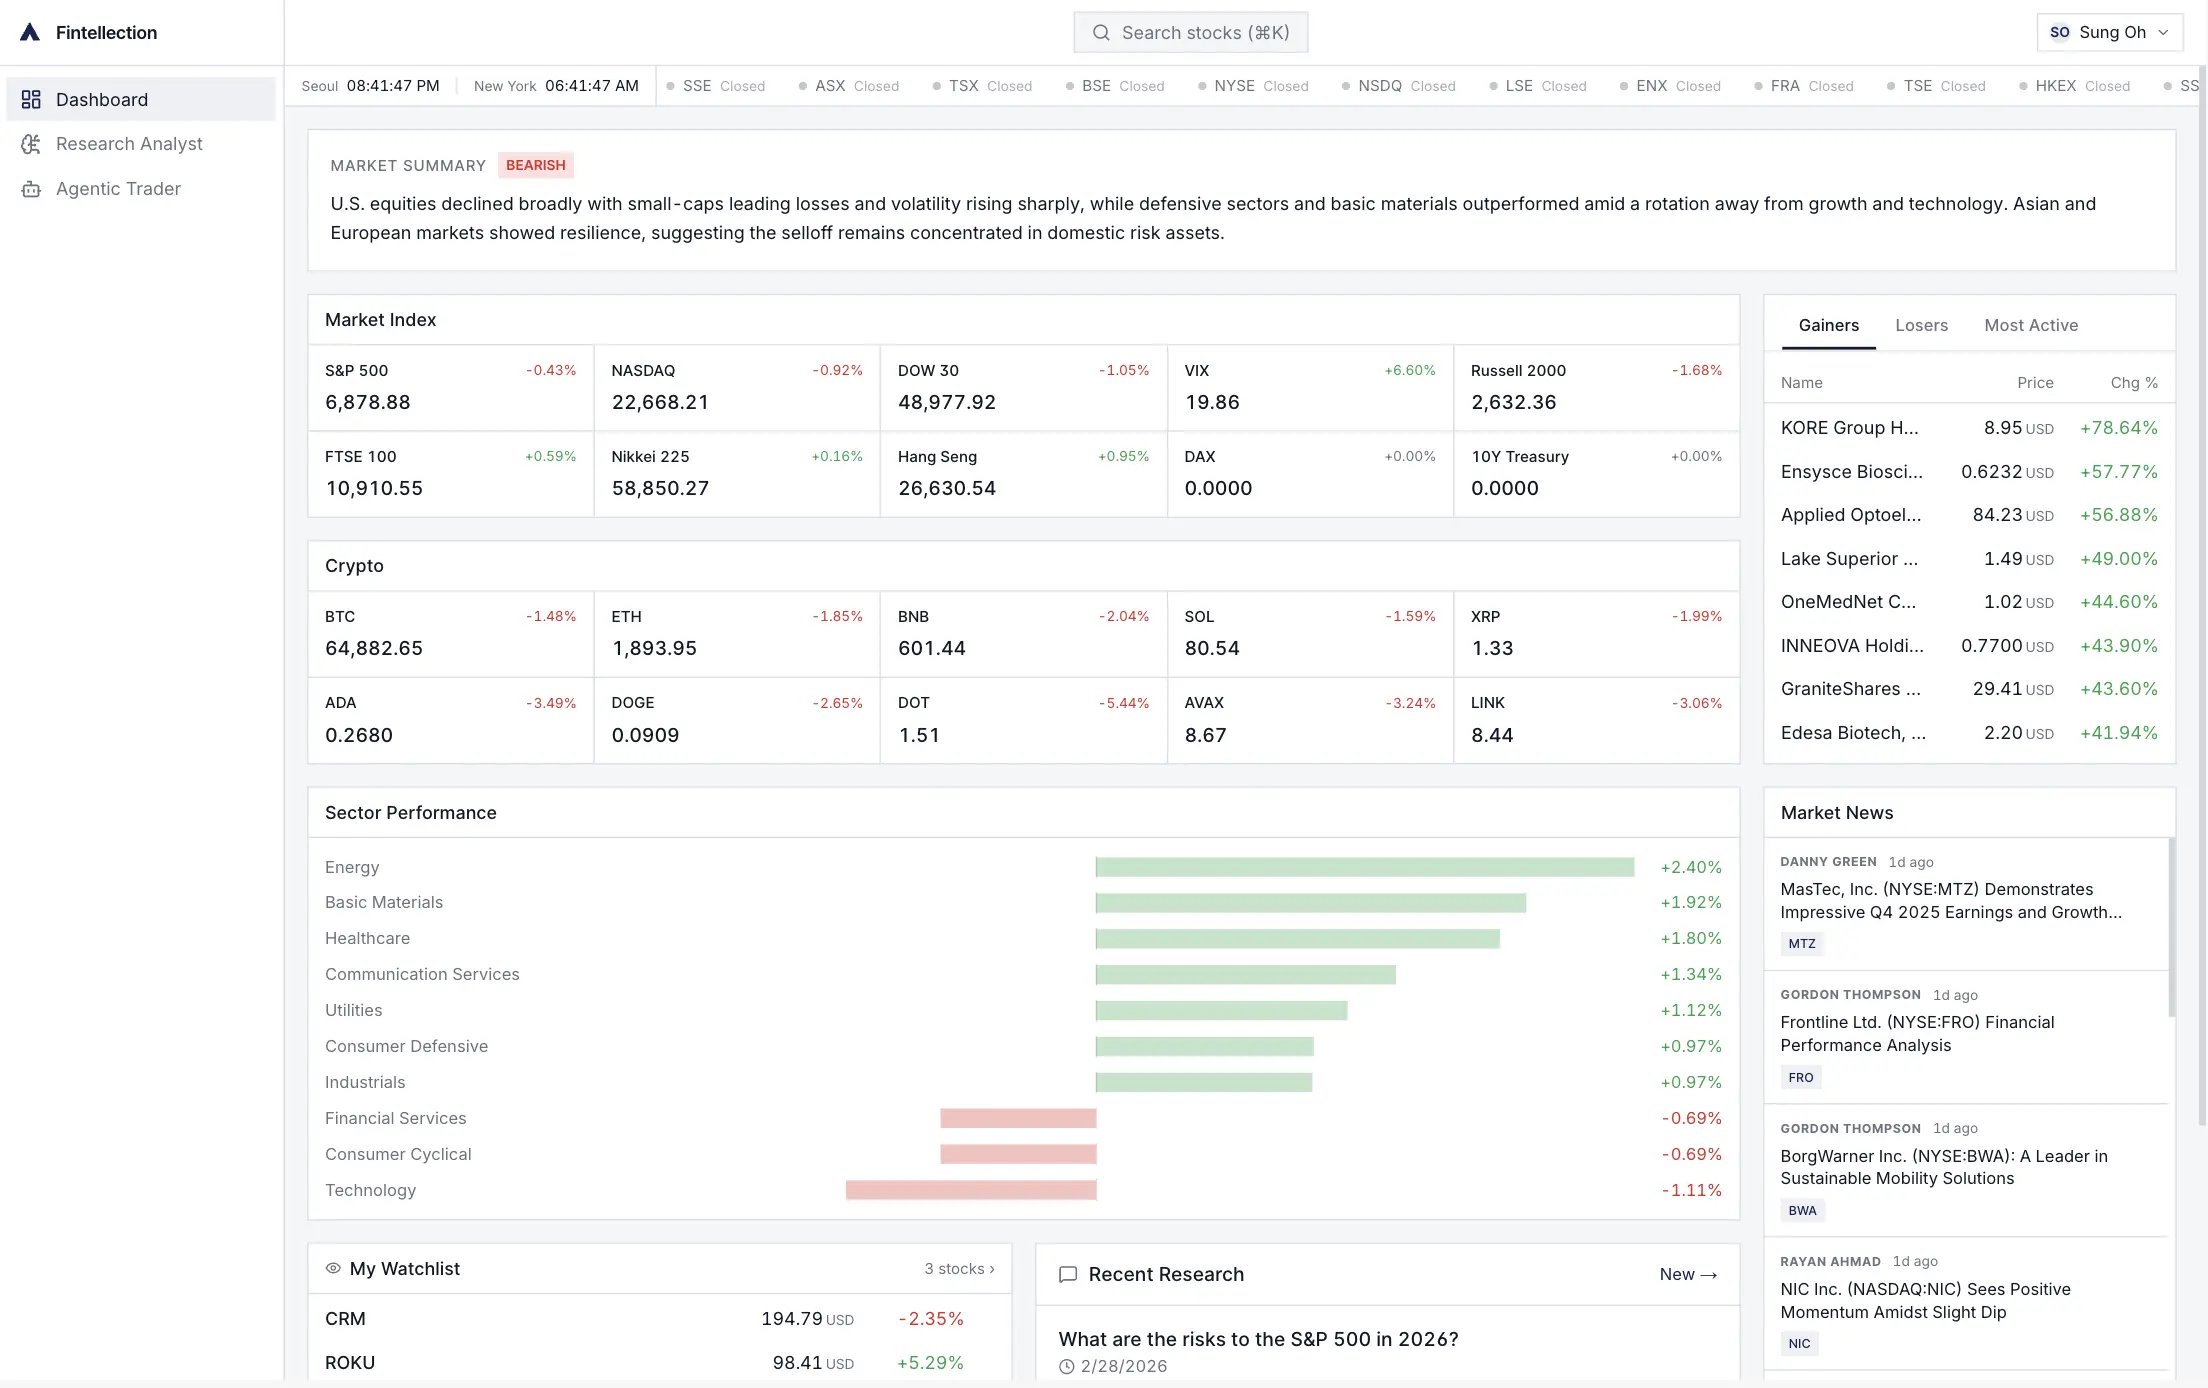Click the magnifier icon in search bar
The image size is (2208, 1388).
pos(1101,33)
